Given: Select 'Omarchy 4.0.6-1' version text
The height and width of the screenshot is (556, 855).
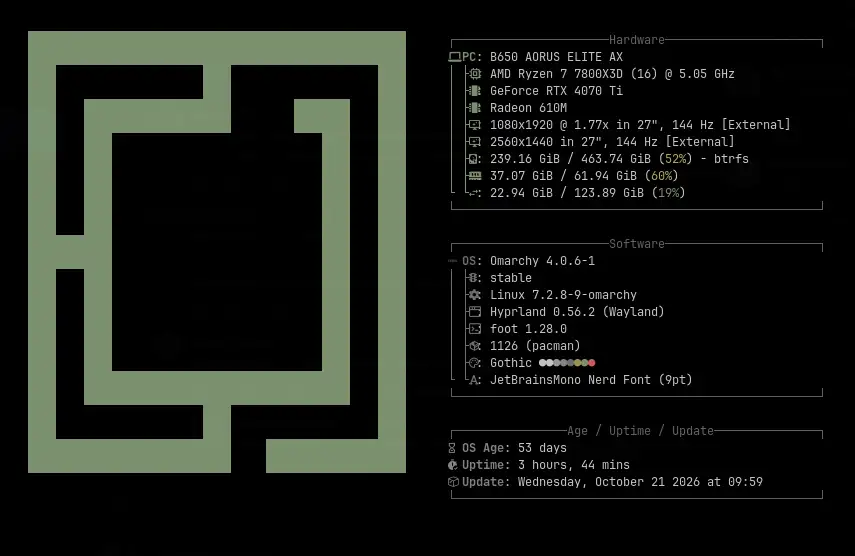Looking at the screenshot, I should pos(543,261).
